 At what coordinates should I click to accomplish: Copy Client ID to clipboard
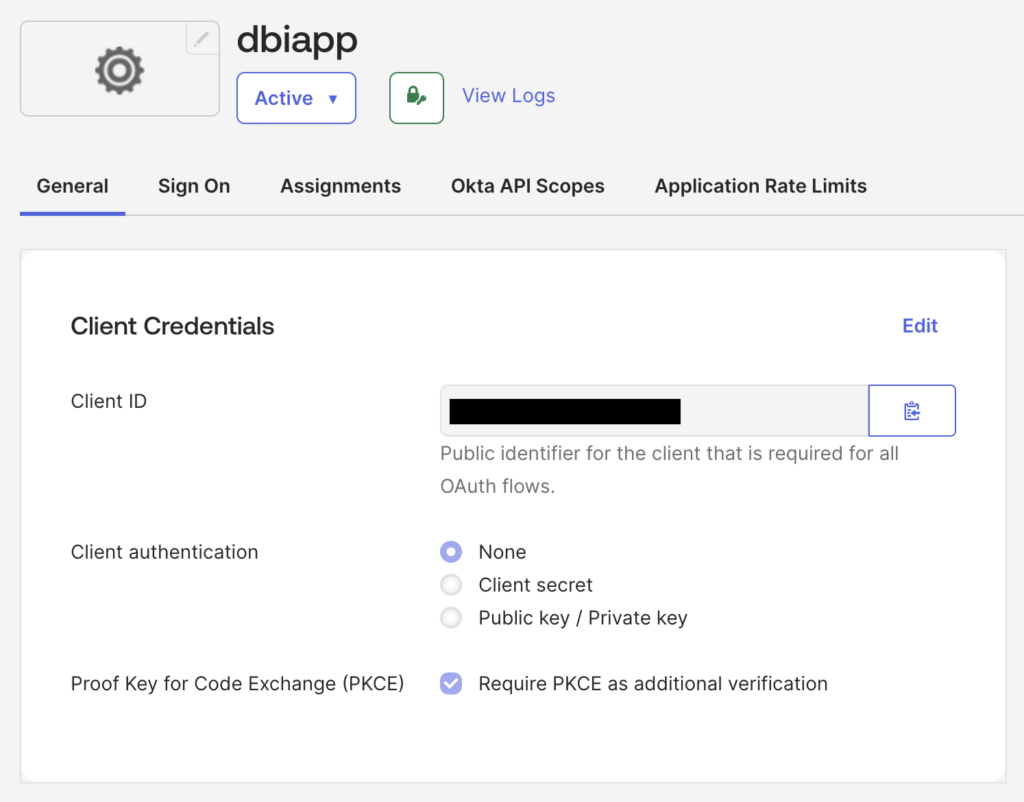click(912, 410)
